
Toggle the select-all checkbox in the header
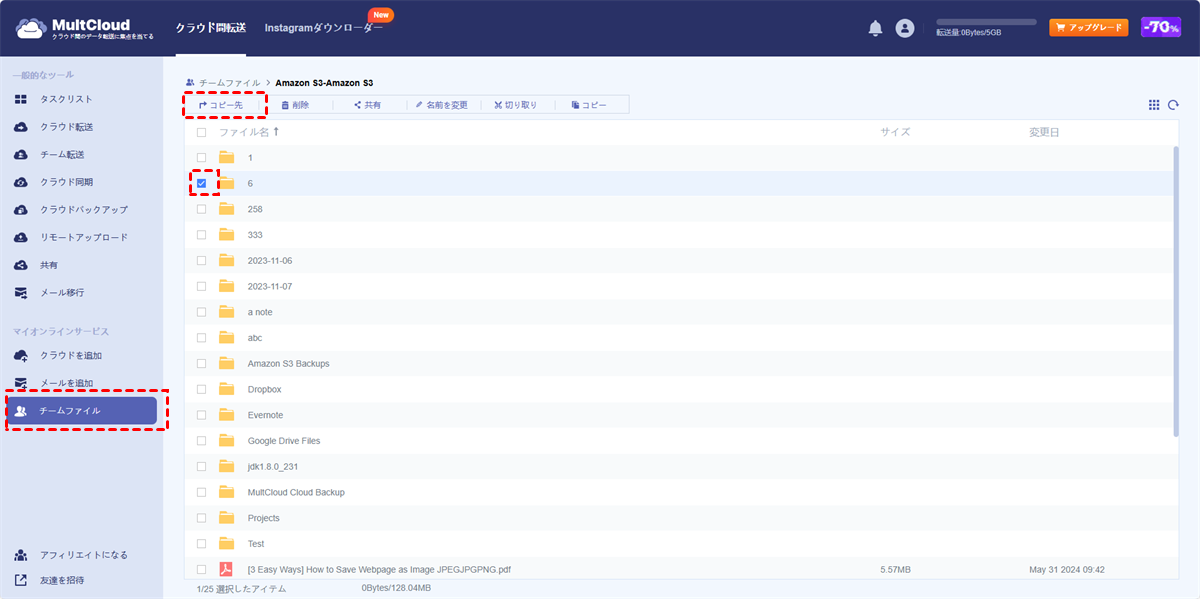201,132
